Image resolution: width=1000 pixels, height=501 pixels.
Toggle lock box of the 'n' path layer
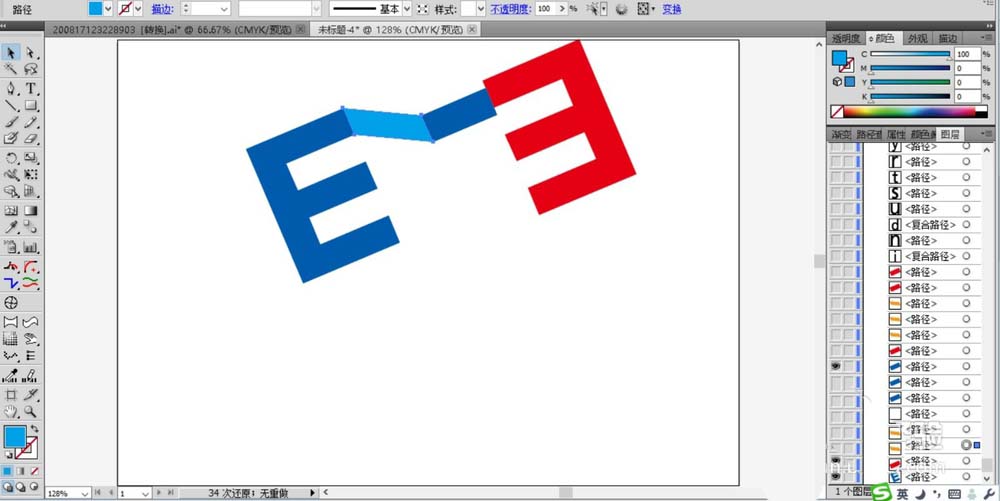click(848, 241)
